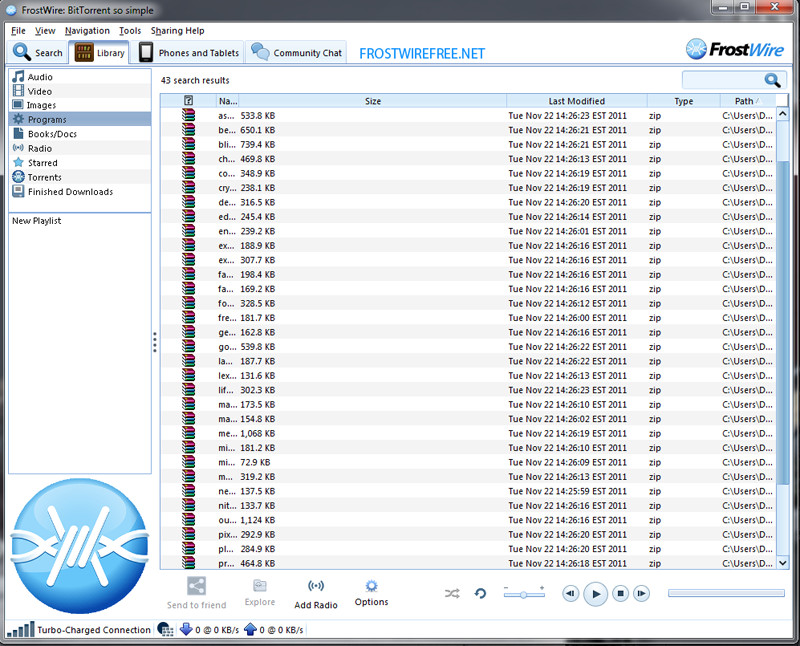Click the download speed arrow icon
This screenshot has width=800, height=646.
[186, 629]
